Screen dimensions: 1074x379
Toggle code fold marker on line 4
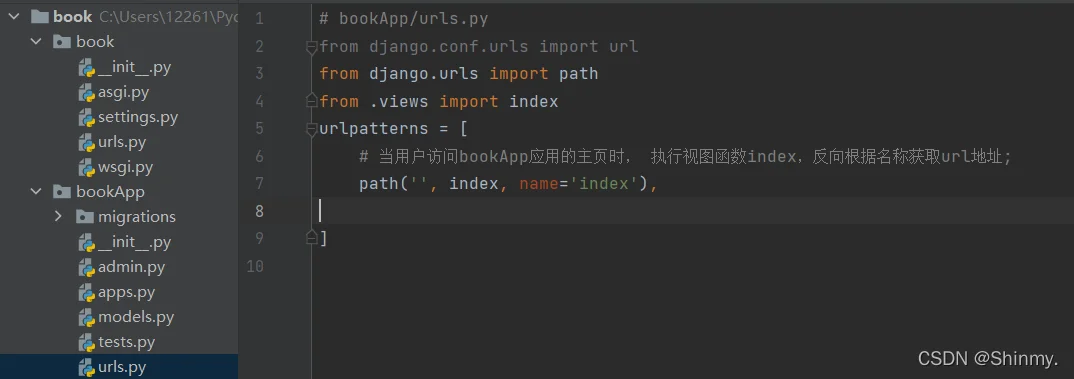(312, 101)
